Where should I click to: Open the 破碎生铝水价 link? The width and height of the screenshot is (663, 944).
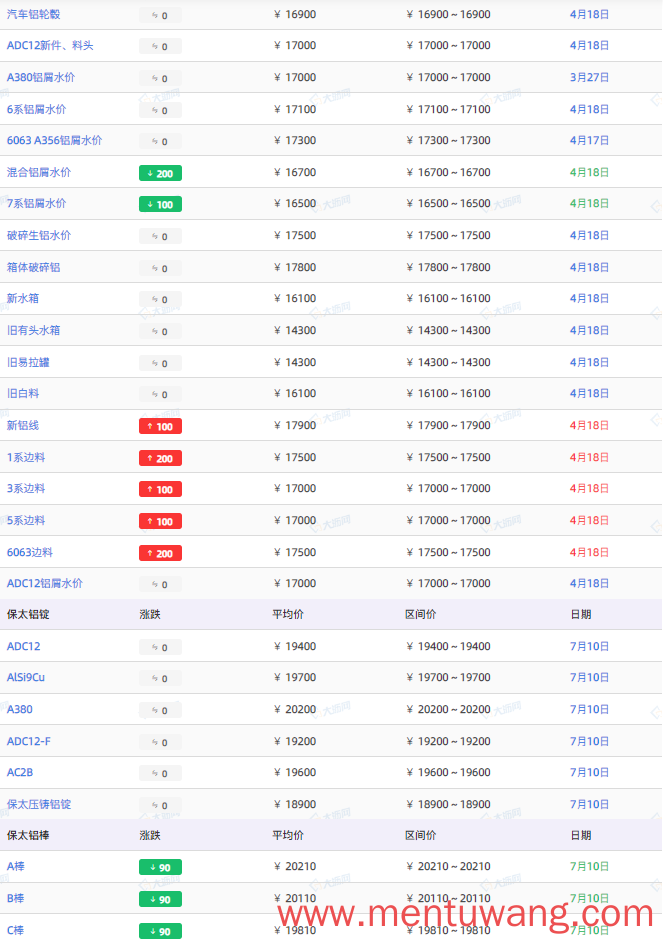coord(39,235)
